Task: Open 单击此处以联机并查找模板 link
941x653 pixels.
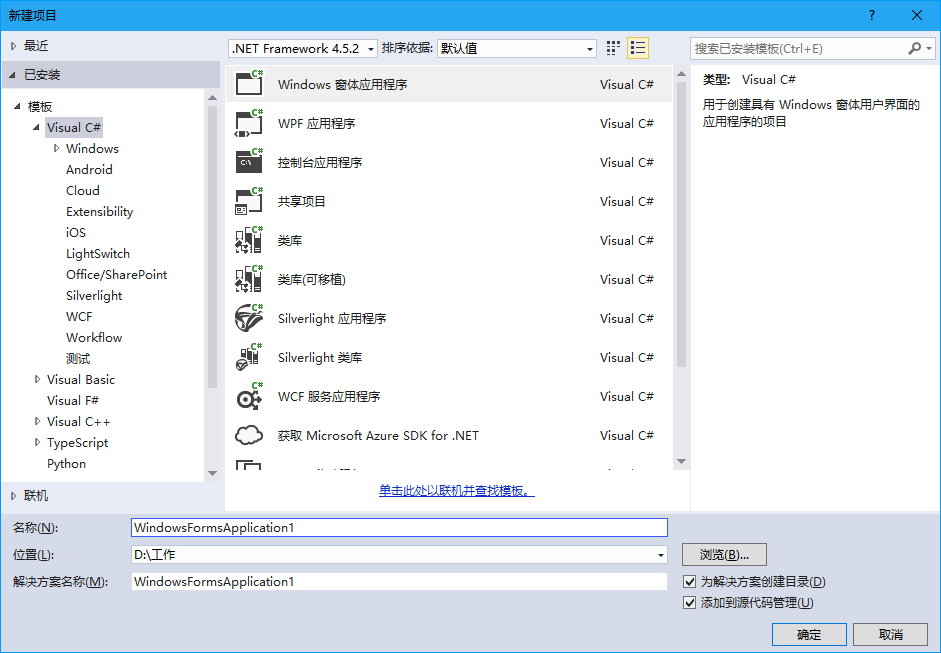Action: [x=457, y=491]
